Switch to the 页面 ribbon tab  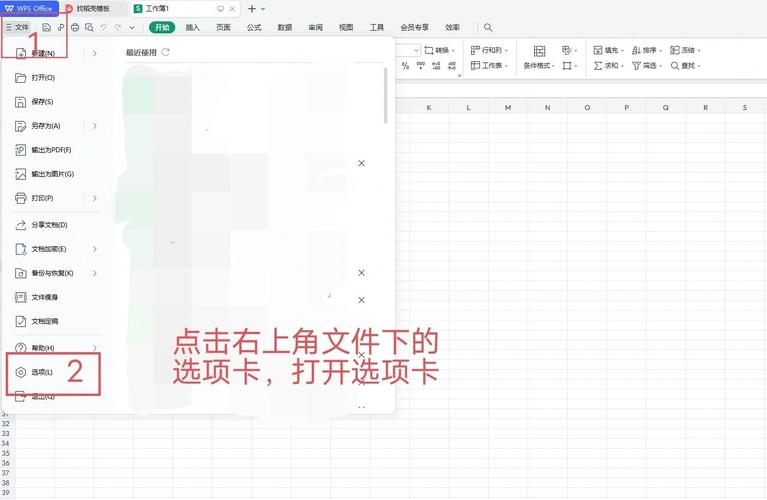pos(224,27)
